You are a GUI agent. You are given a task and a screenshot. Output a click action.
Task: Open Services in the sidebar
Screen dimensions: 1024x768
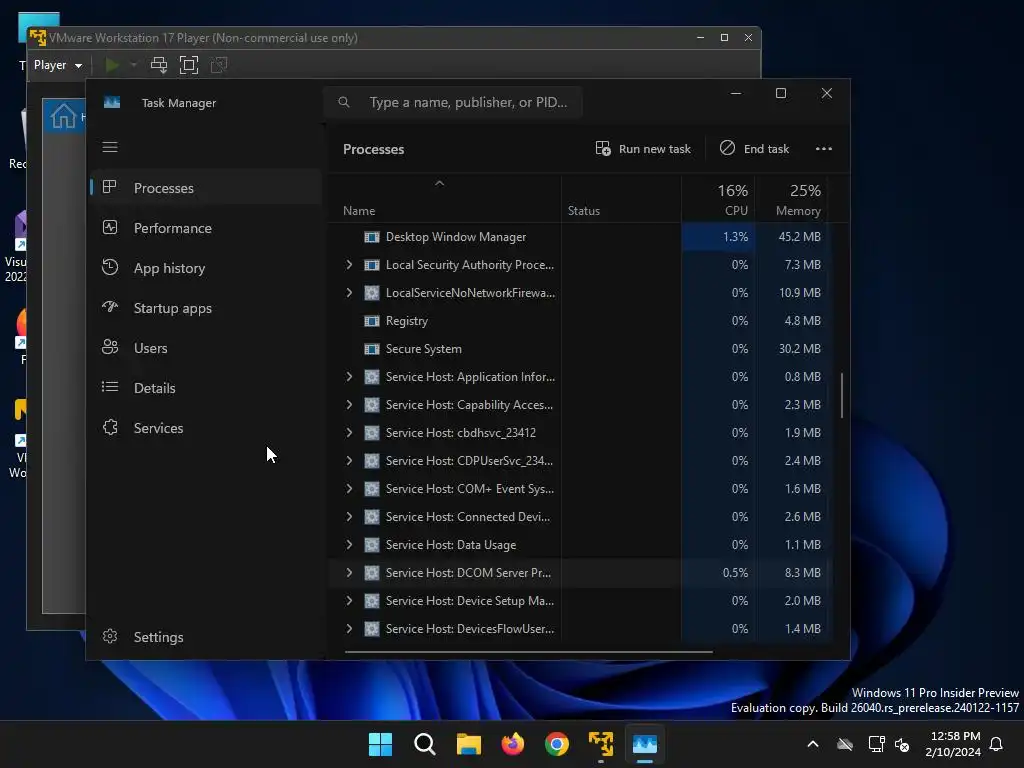pos(206,428)
